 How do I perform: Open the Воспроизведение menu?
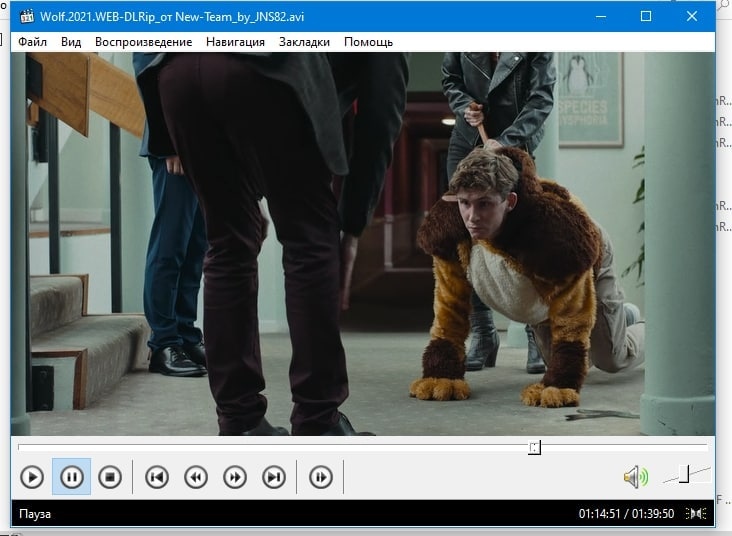143,42
